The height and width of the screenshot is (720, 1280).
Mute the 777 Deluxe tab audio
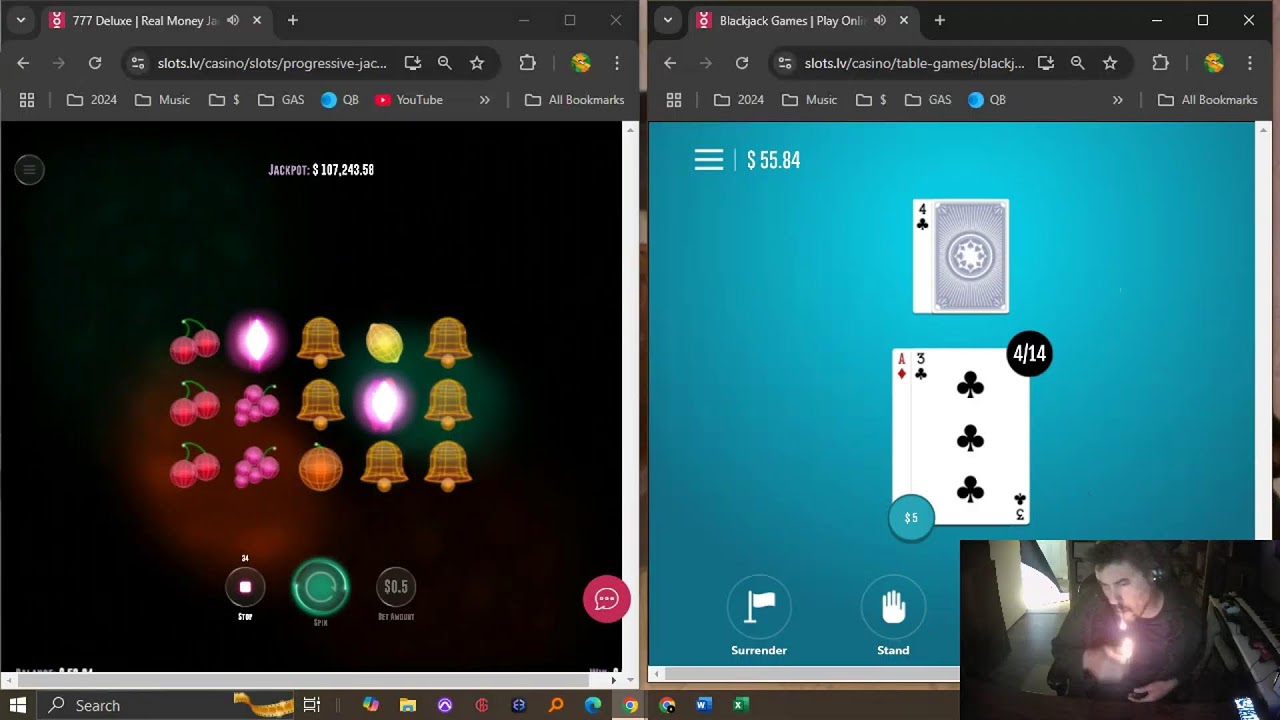pyautogui.click(x=233, y=20)
